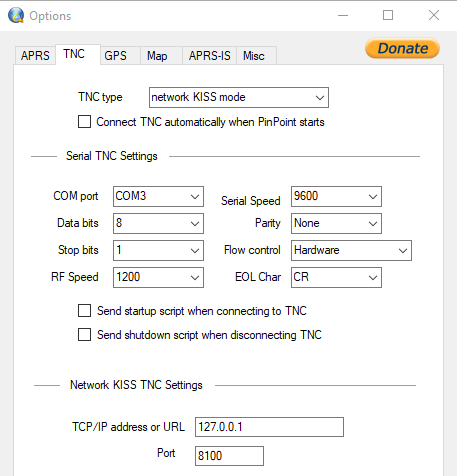457x476 pixels.
Task: Click the Donate button
Action: pyautogui.click(x=402, y=48)
